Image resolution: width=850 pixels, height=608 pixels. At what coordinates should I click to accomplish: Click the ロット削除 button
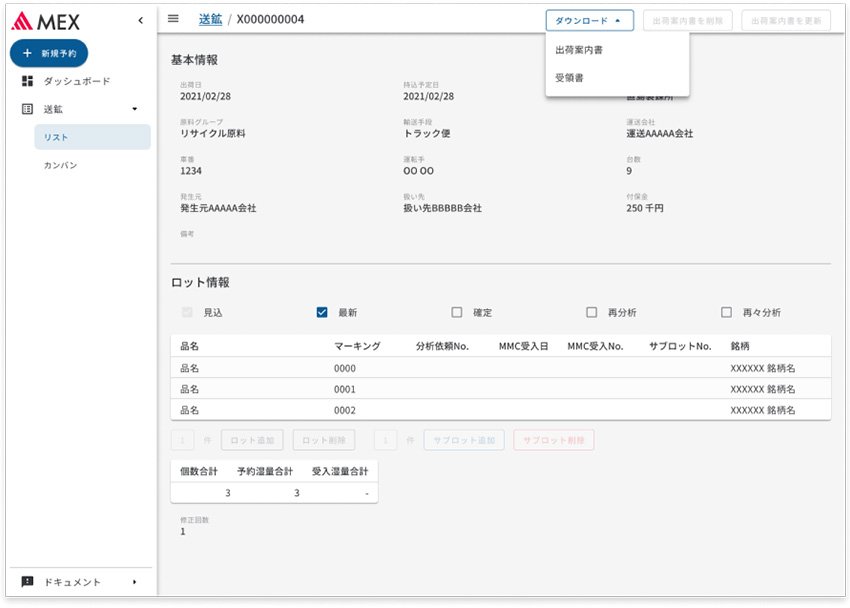click(x=324, y=440)
